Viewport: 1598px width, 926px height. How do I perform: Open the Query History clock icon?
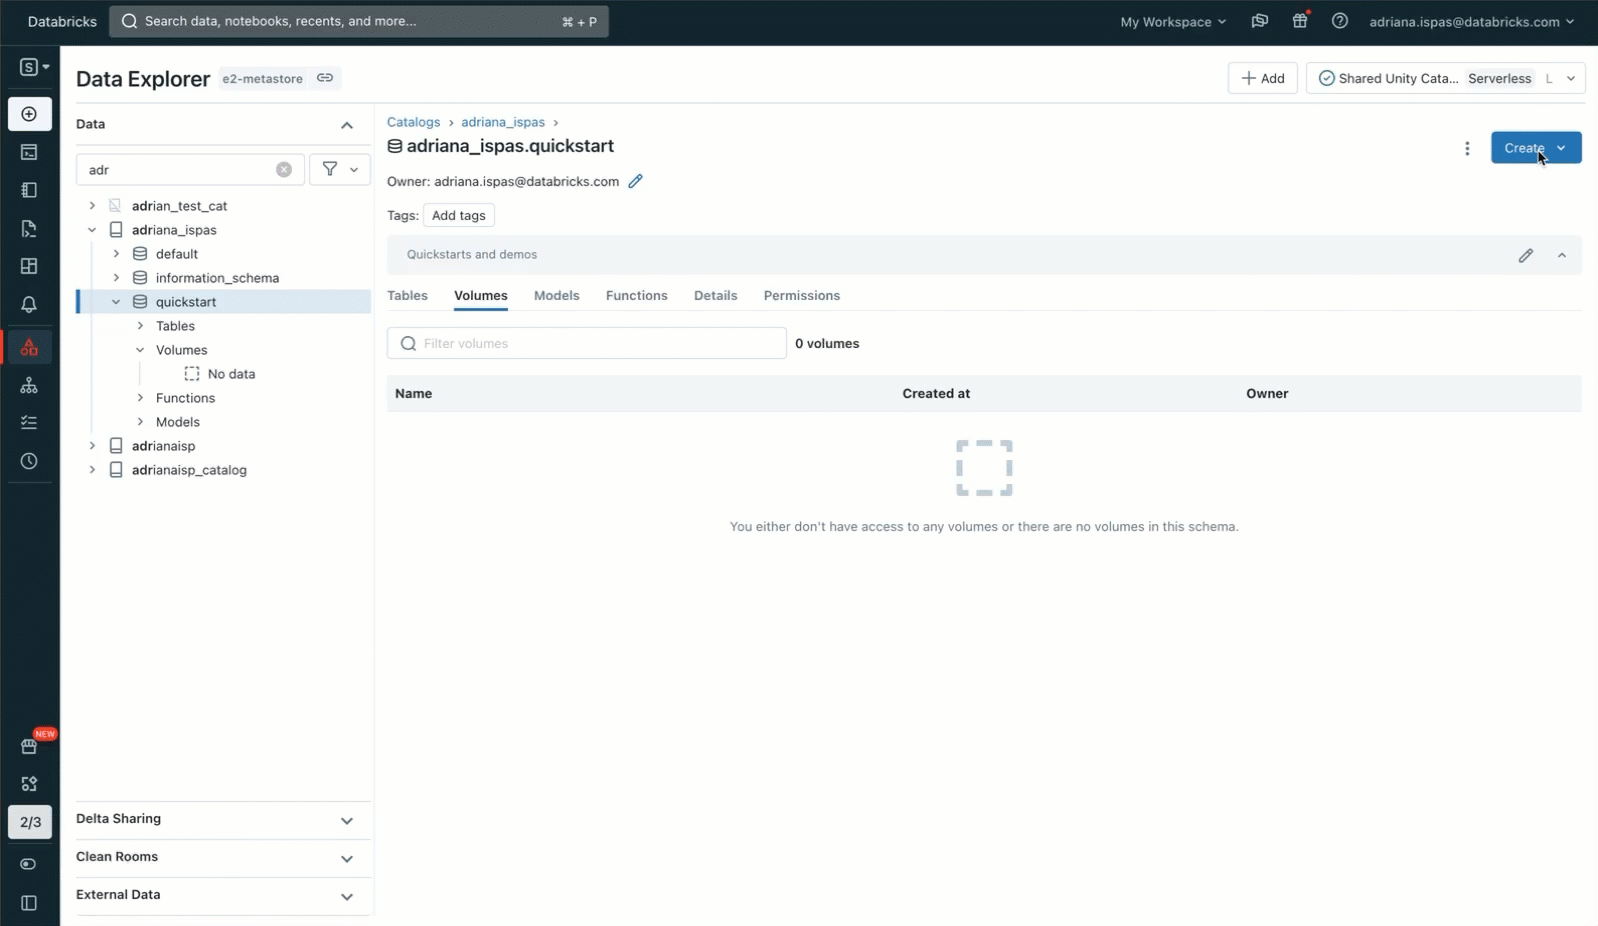(x=30, y=461)
